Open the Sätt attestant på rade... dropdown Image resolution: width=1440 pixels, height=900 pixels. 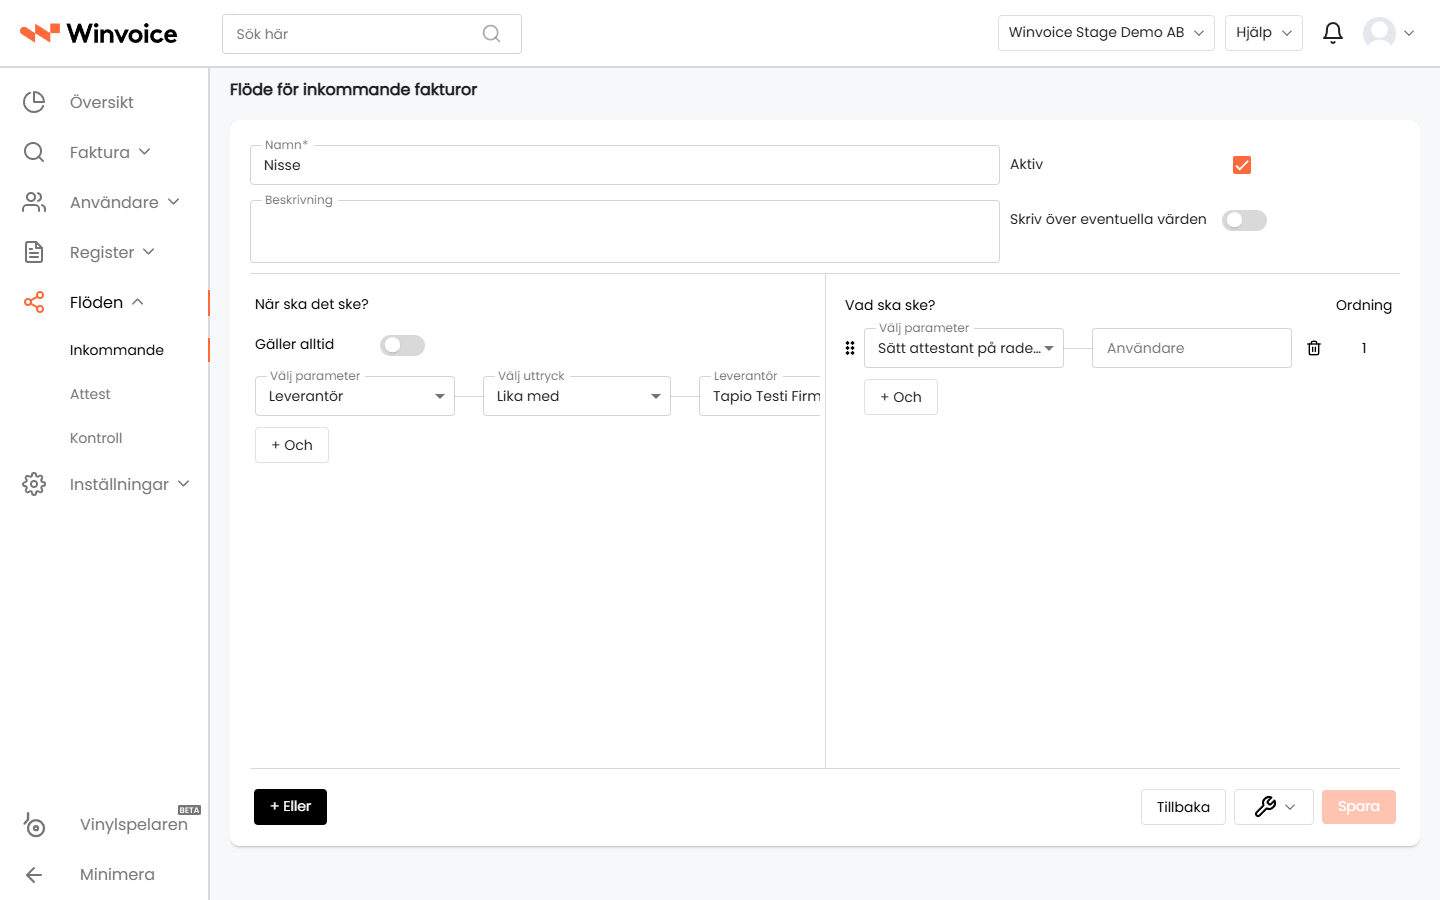click(x=964, y=348)
